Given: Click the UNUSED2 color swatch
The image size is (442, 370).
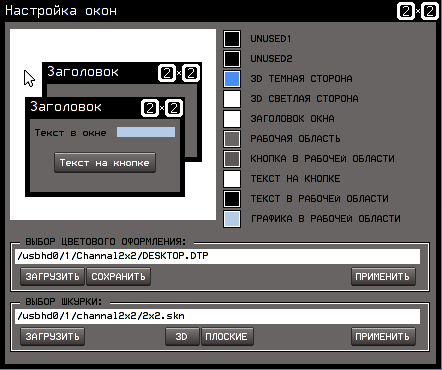Looking at the screenshot, I should (232, 59).
